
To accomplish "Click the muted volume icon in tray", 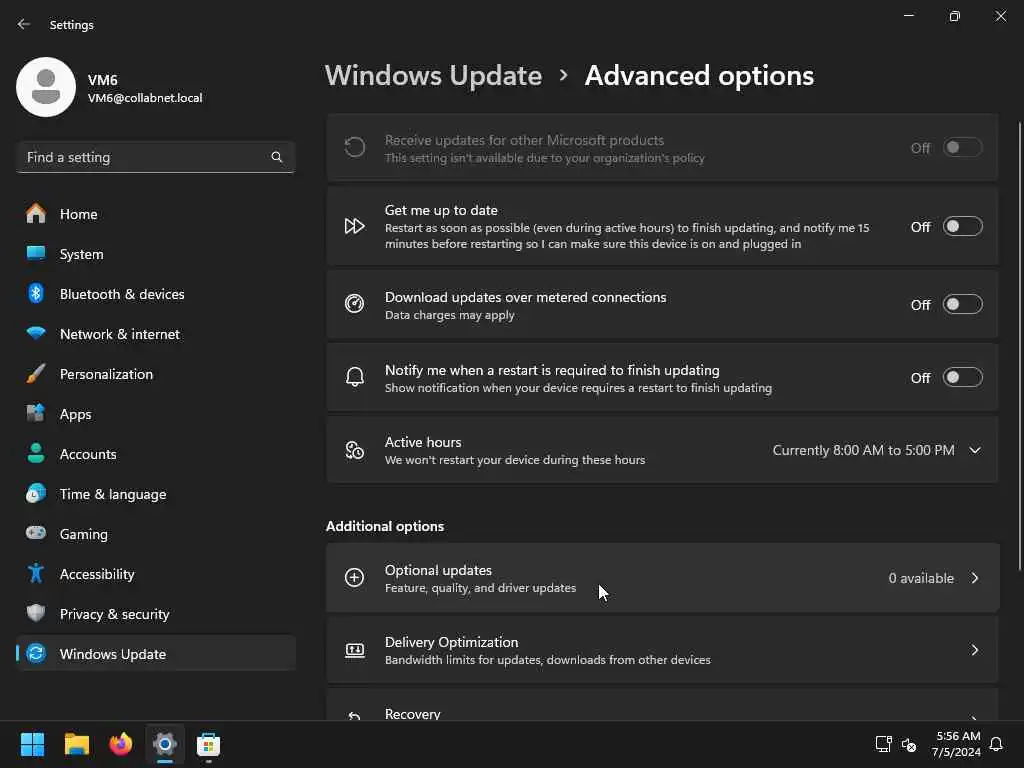I will point(909,744).
